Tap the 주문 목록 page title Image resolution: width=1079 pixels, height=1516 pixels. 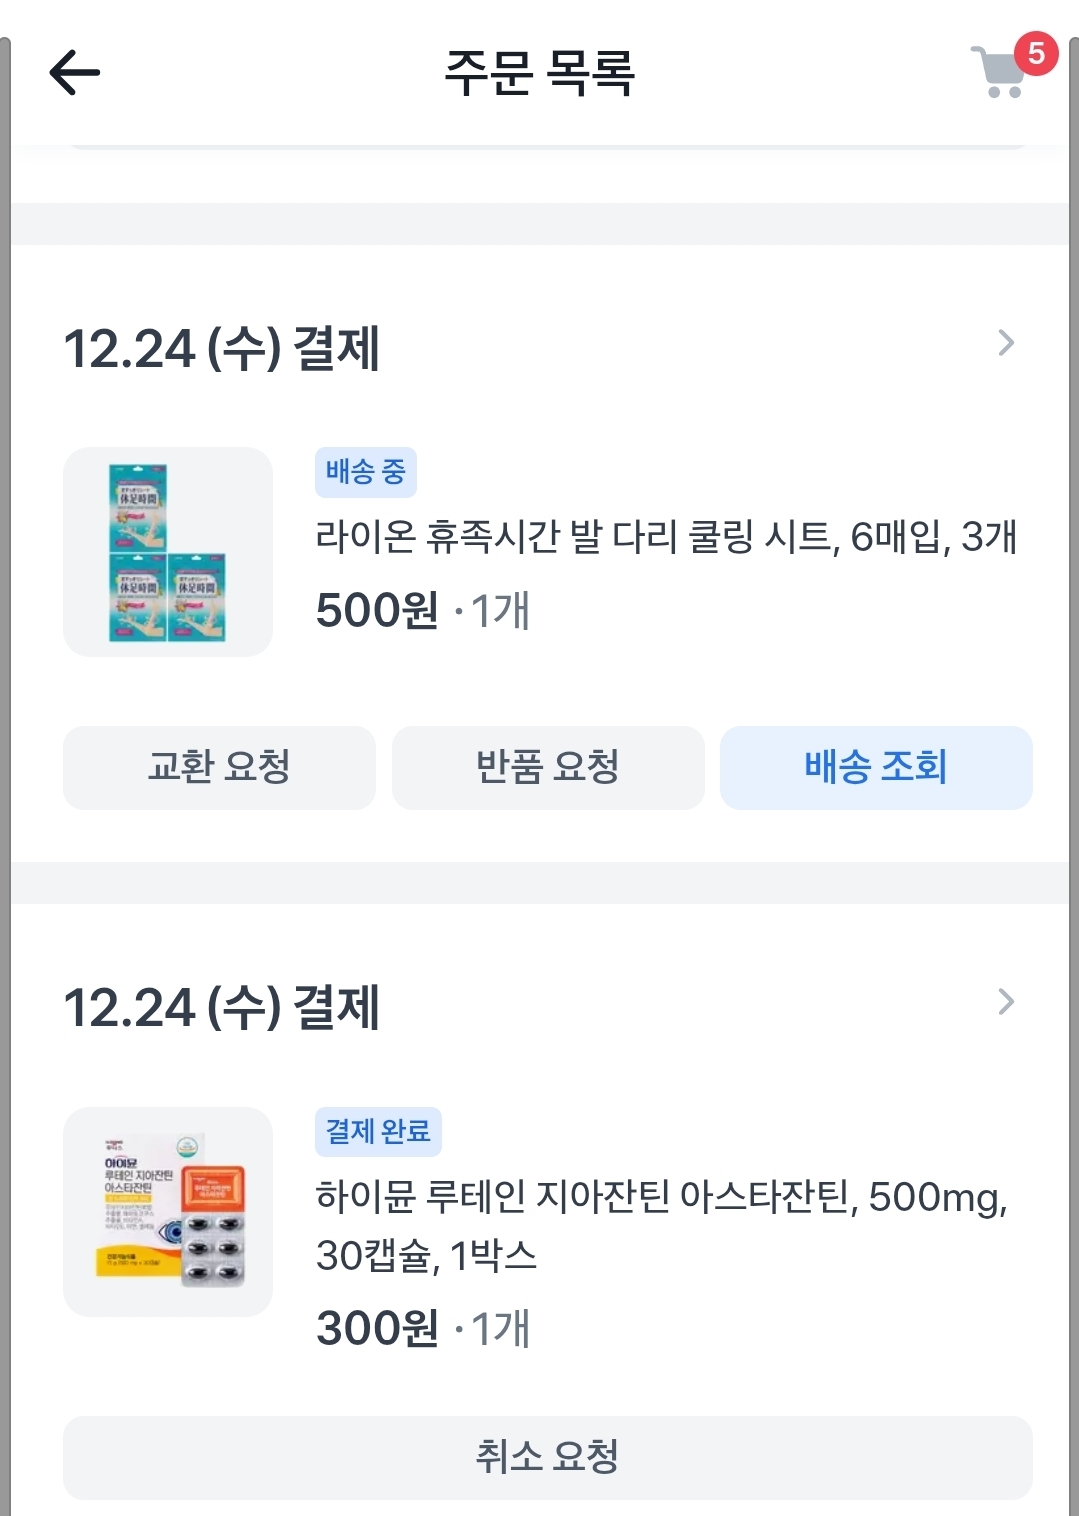click(x=539, y=73)
